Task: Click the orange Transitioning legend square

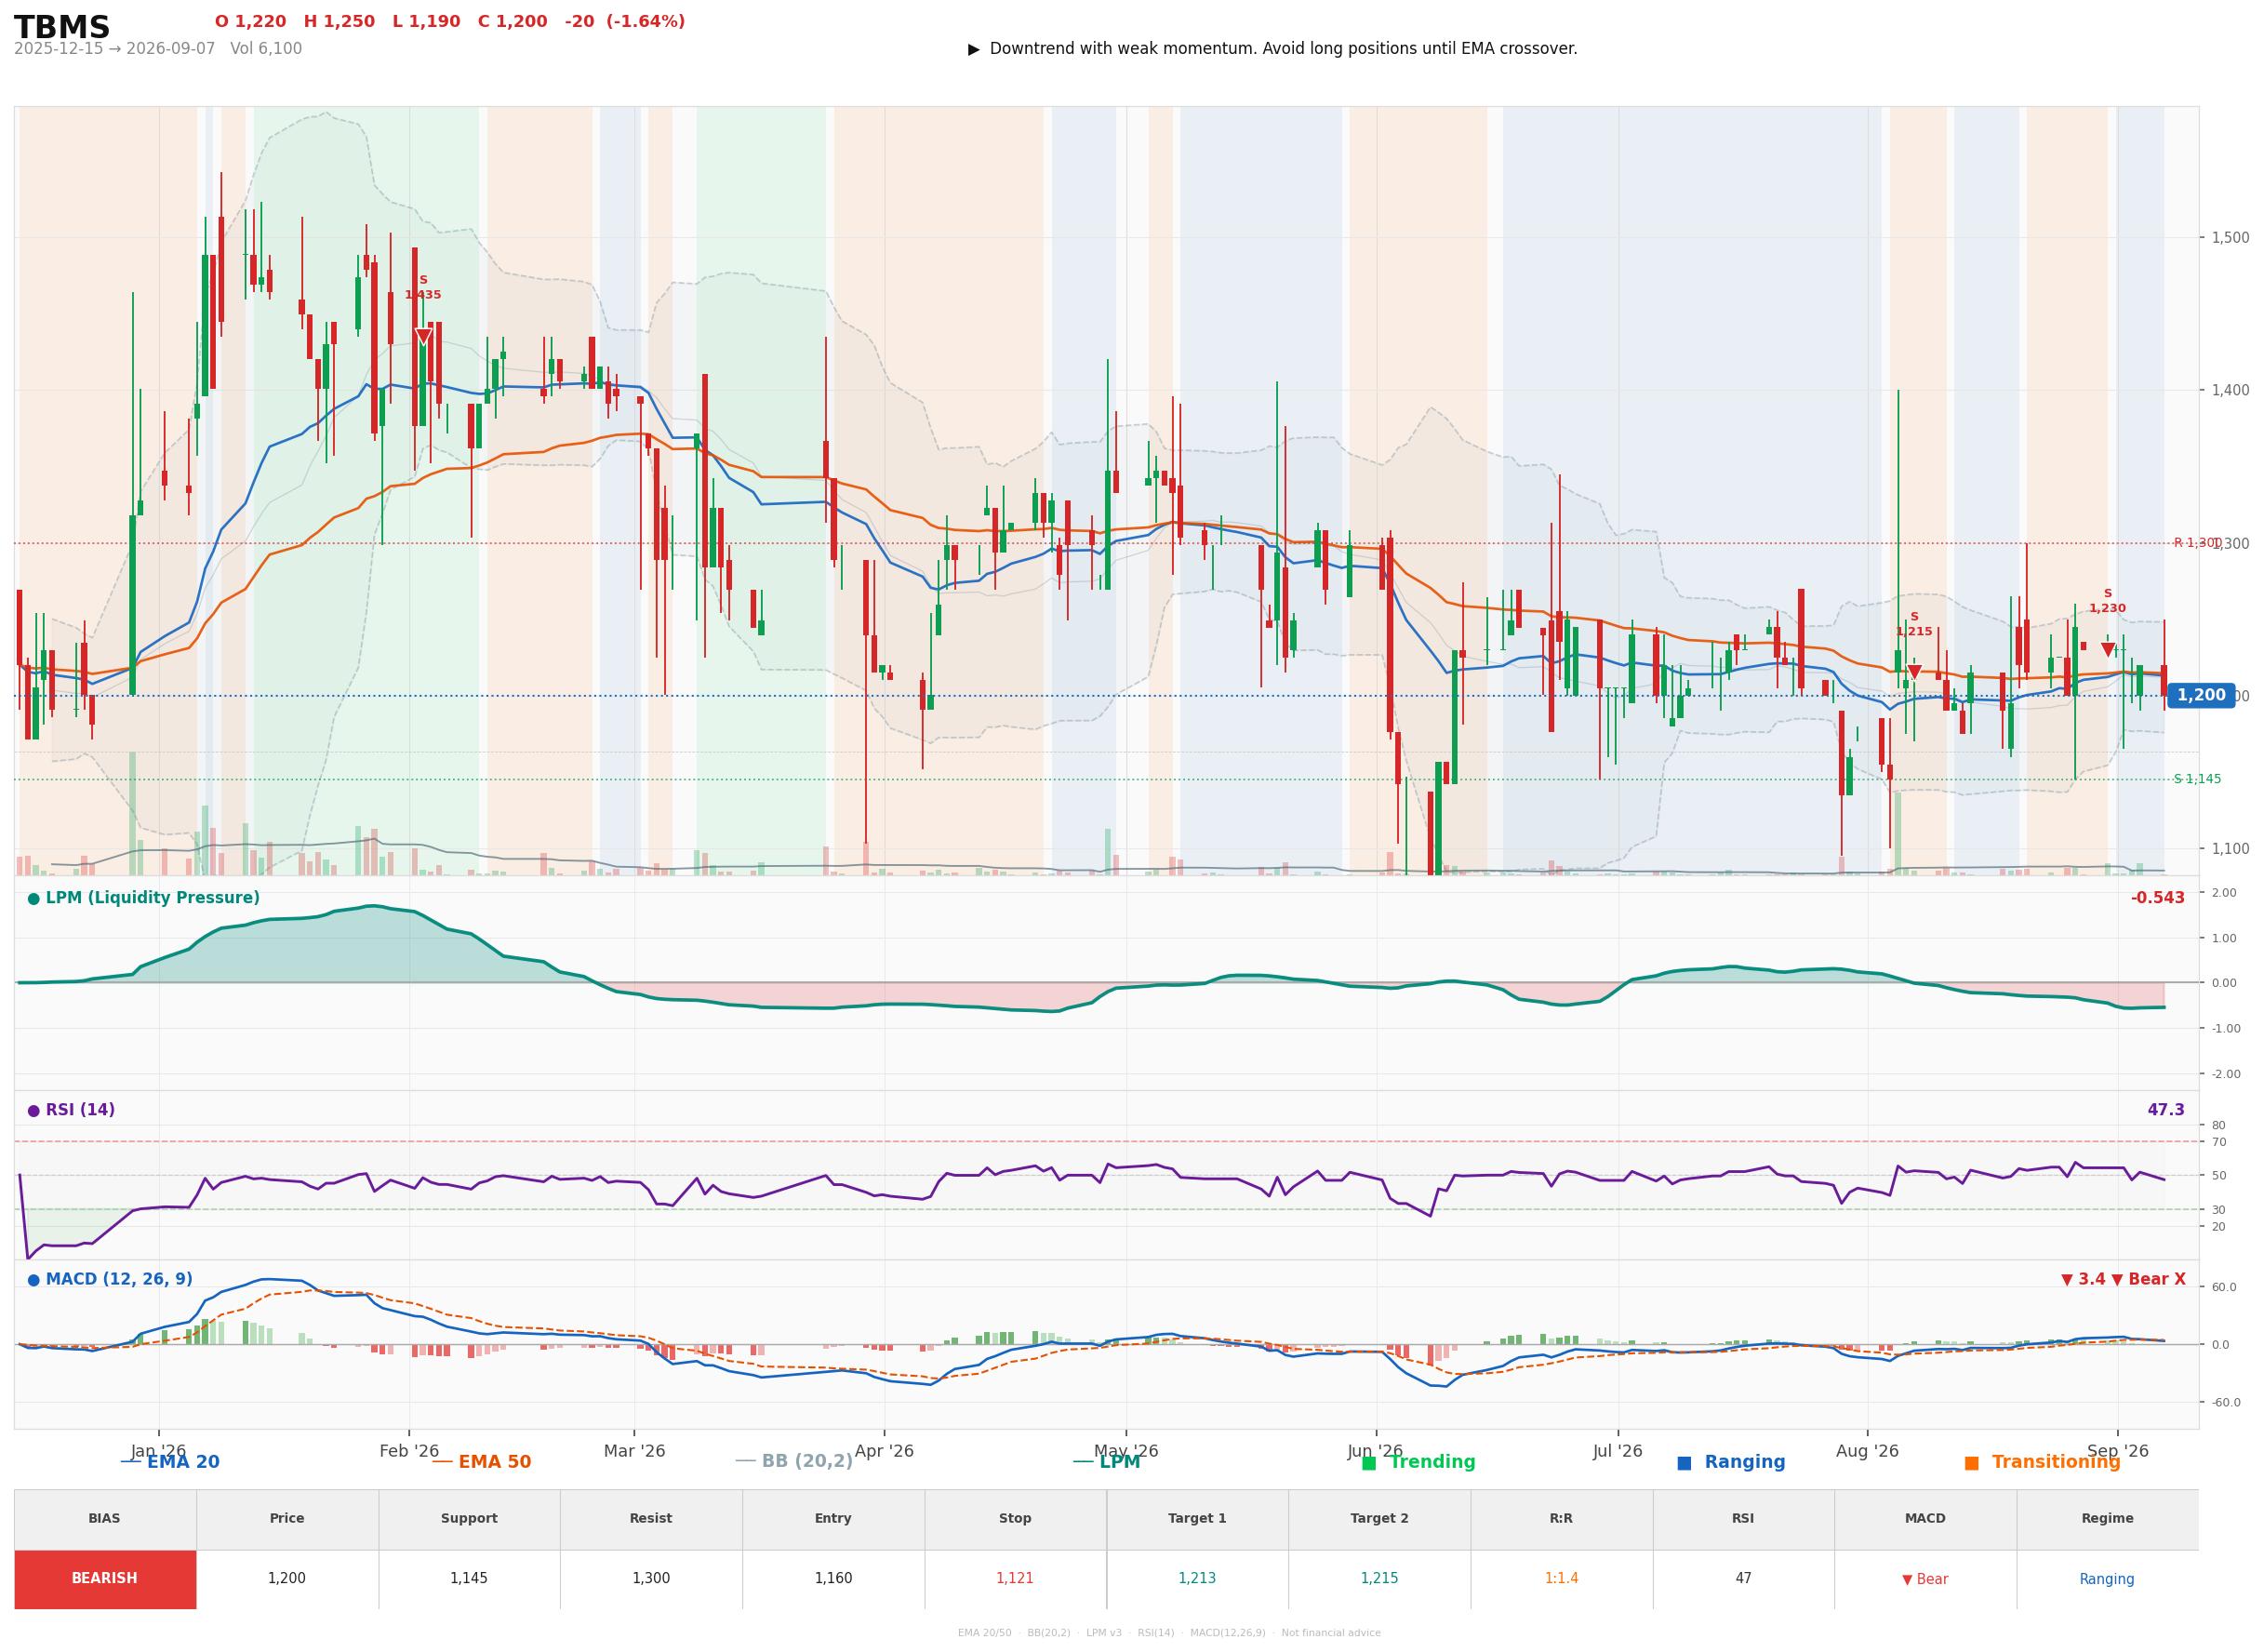Action: click(x=1972, y=1463)
